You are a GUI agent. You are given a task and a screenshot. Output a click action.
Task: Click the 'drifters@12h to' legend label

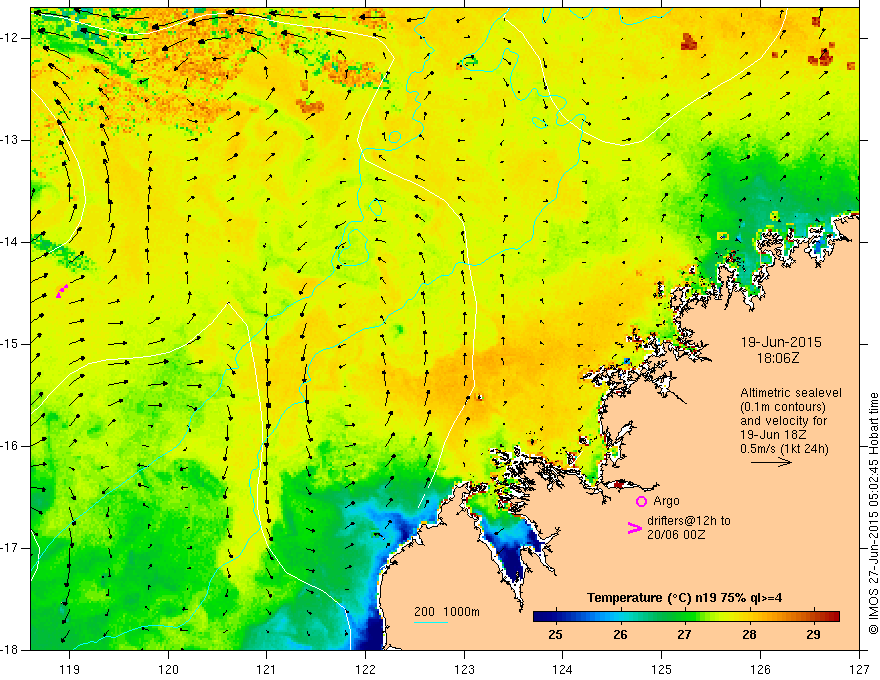(689, 521)
